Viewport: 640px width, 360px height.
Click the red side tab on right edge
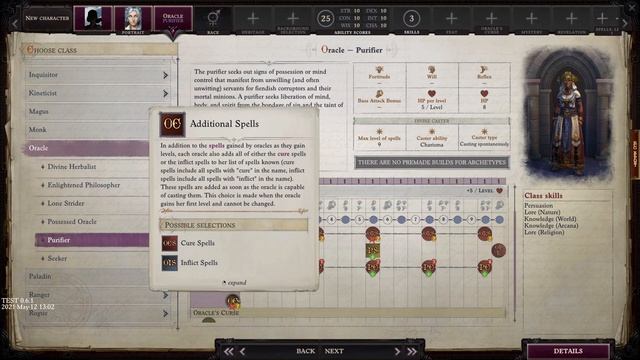pos(636,153)
